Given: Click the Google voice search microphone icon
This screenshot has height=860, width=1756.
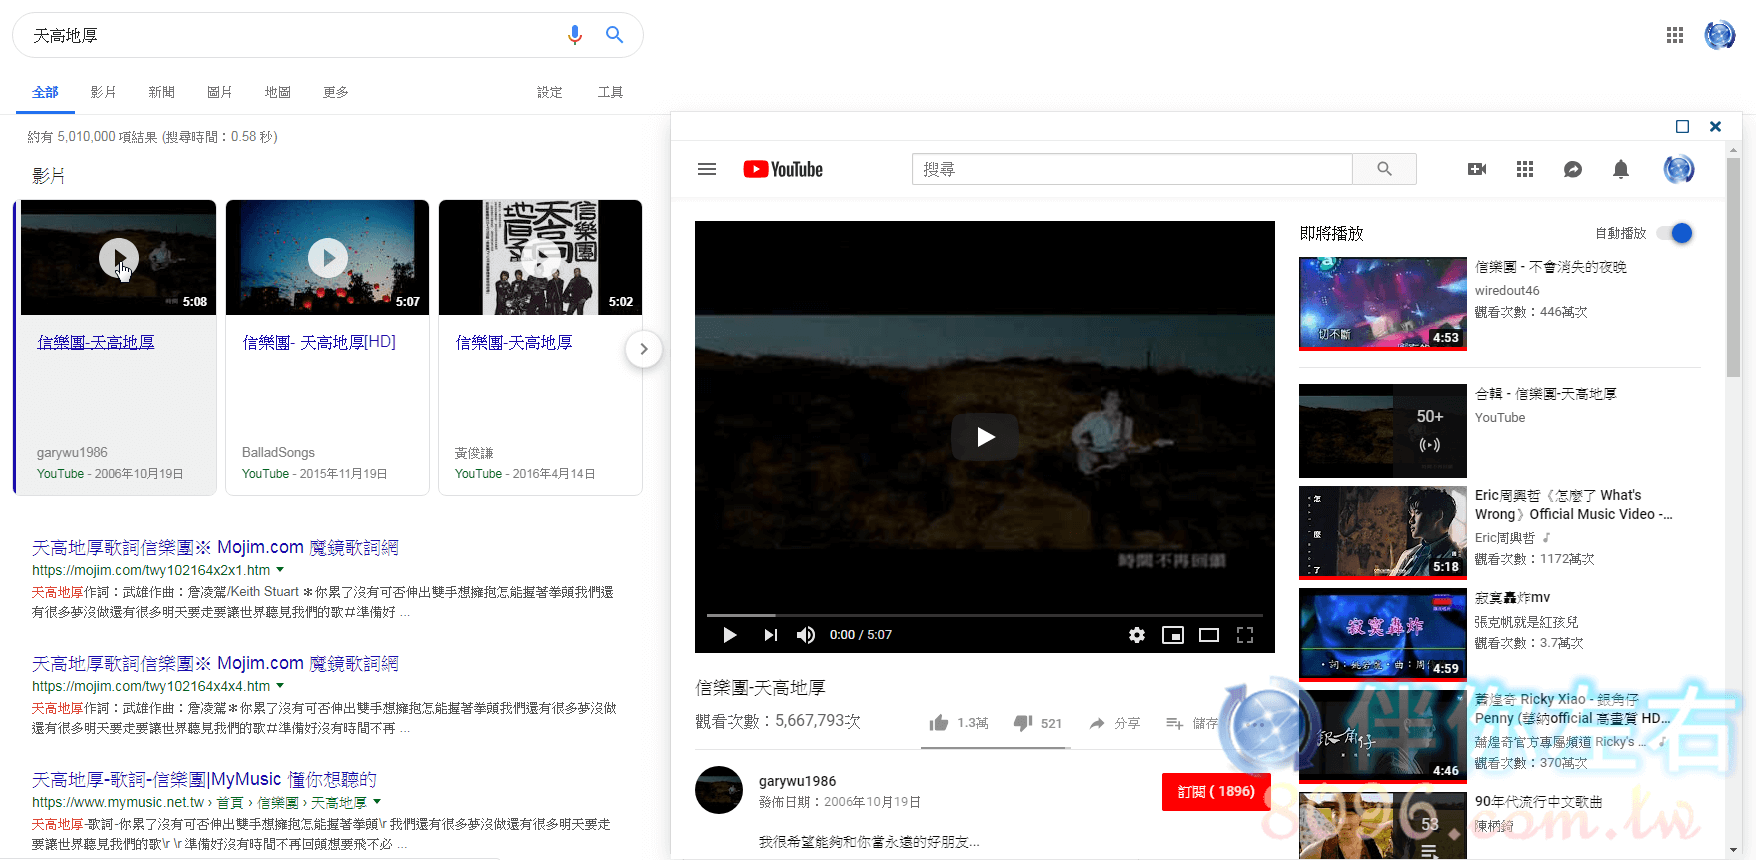Looking at the screenshot, I should [574, 35].
